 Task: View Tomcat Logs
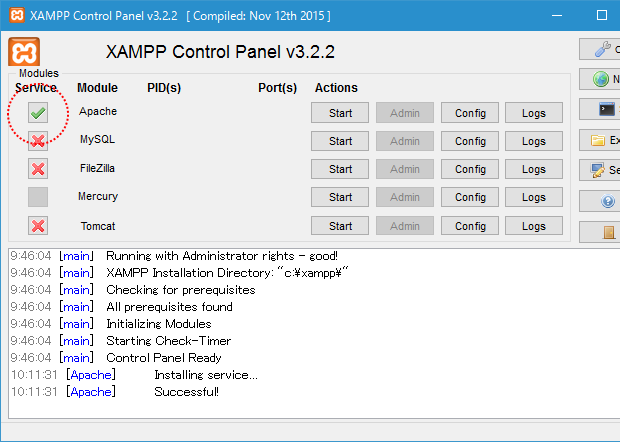[534, 226]
